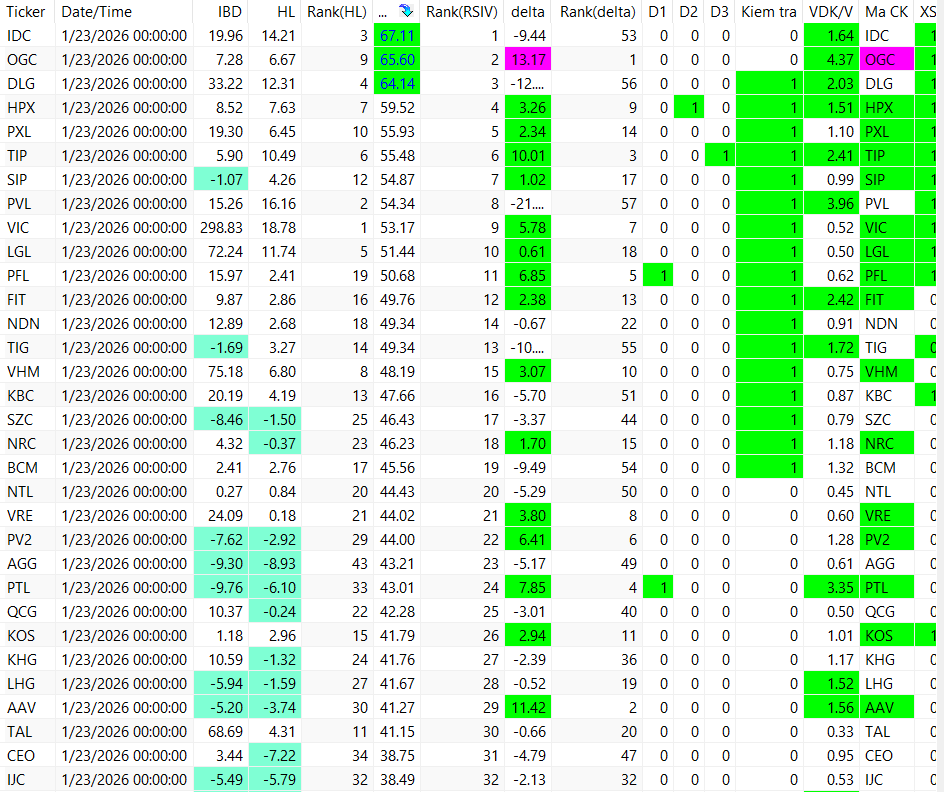
Task: Click the Ma CK column header
Action: (887, 11)
